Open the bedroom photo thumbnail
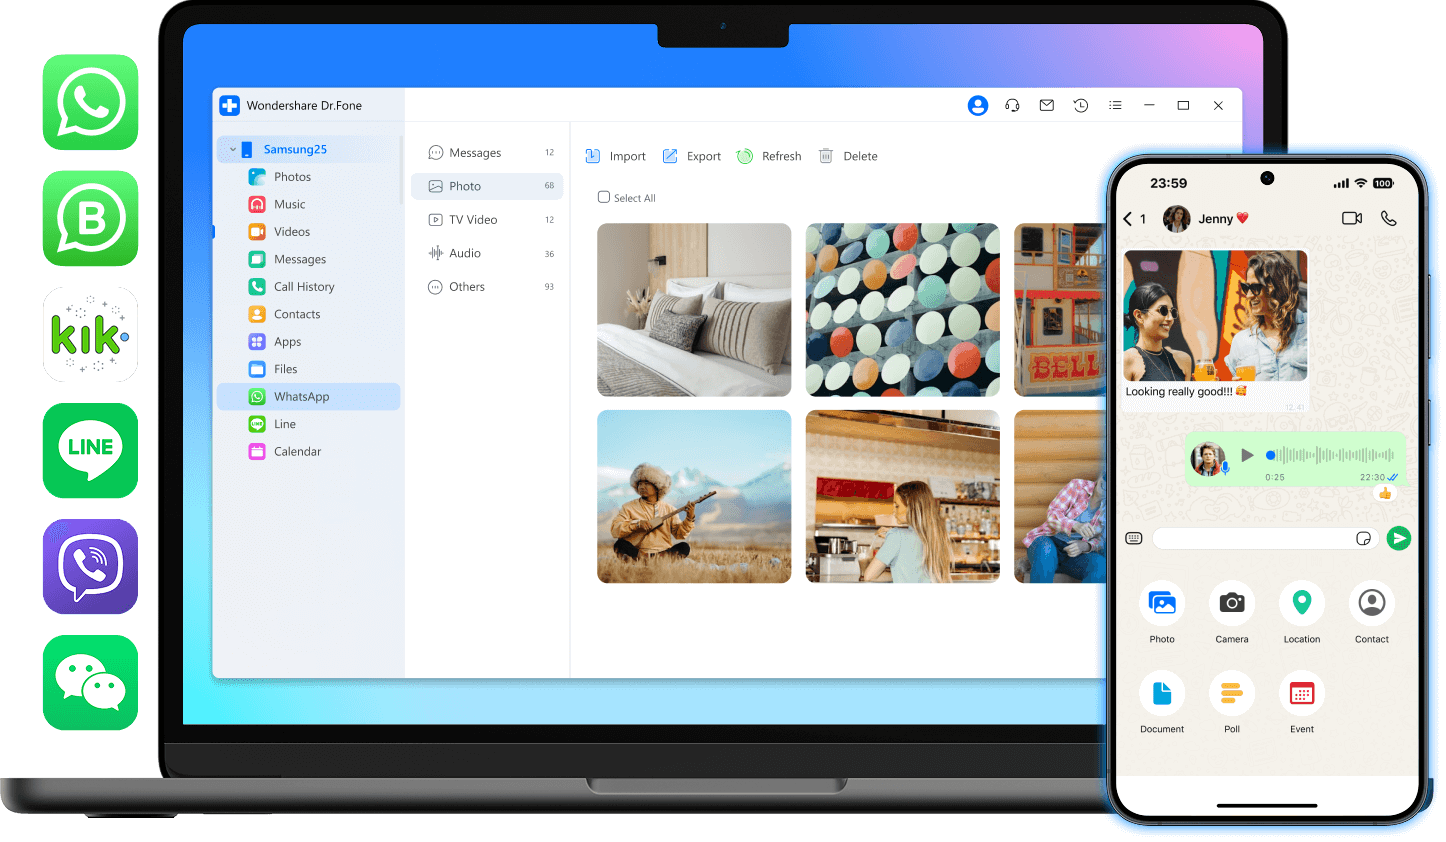The image size is (1446, 842). (x=693, y=310)
